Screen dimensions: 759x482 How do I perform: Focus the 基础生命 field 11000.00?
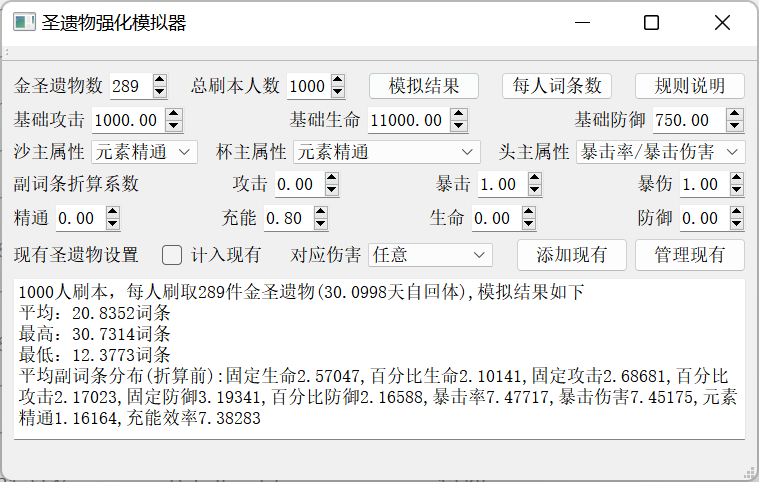[410, 120]
